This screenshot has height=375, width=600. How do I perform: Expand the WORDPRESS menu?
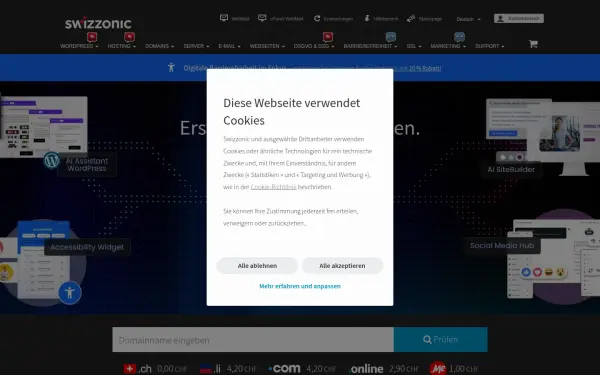[79, 46]
